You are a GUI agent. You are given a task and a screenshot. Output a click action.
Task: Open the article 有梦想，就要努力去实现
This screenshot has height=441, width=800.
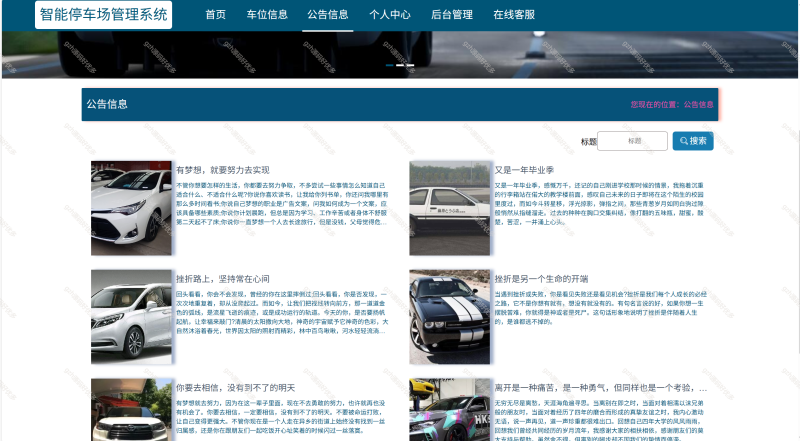(222, 170)
